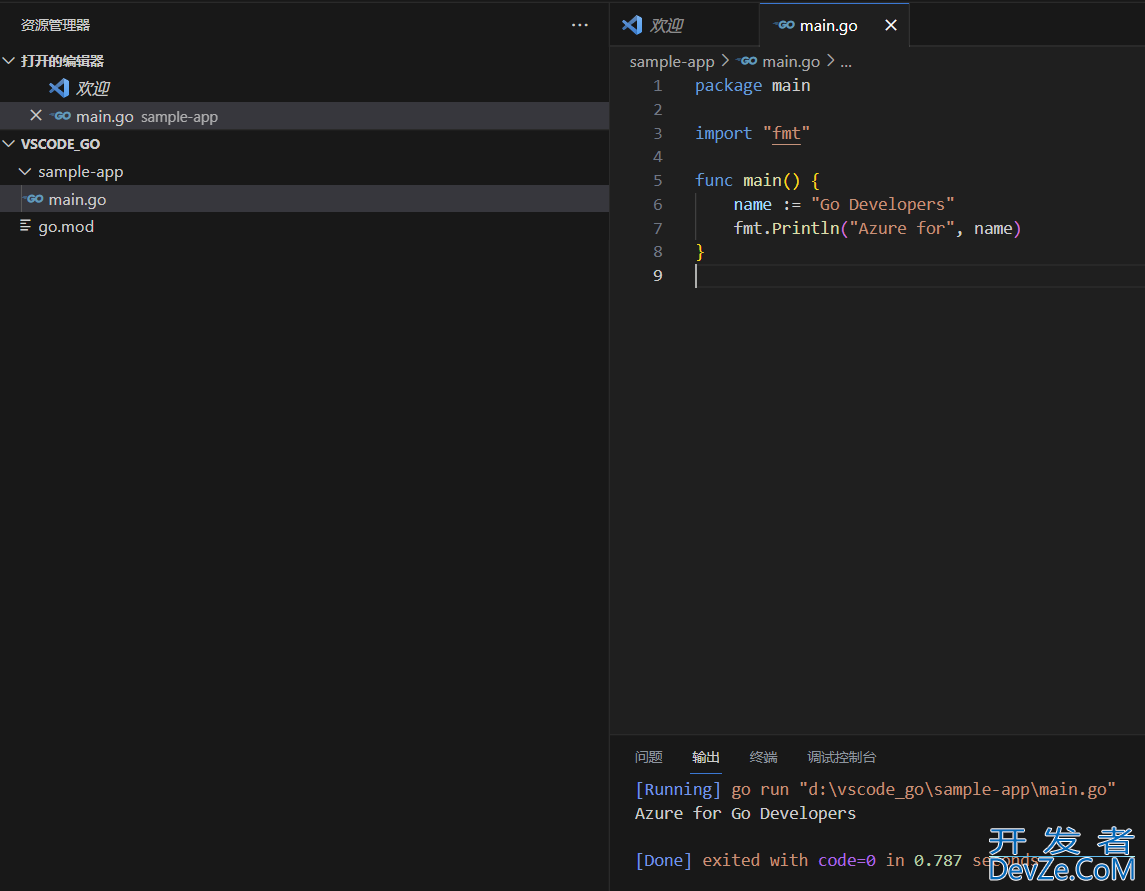1145x891 pixels.
Task: Click the Go icon beside main.go in tree
Action: coord(34,199)
